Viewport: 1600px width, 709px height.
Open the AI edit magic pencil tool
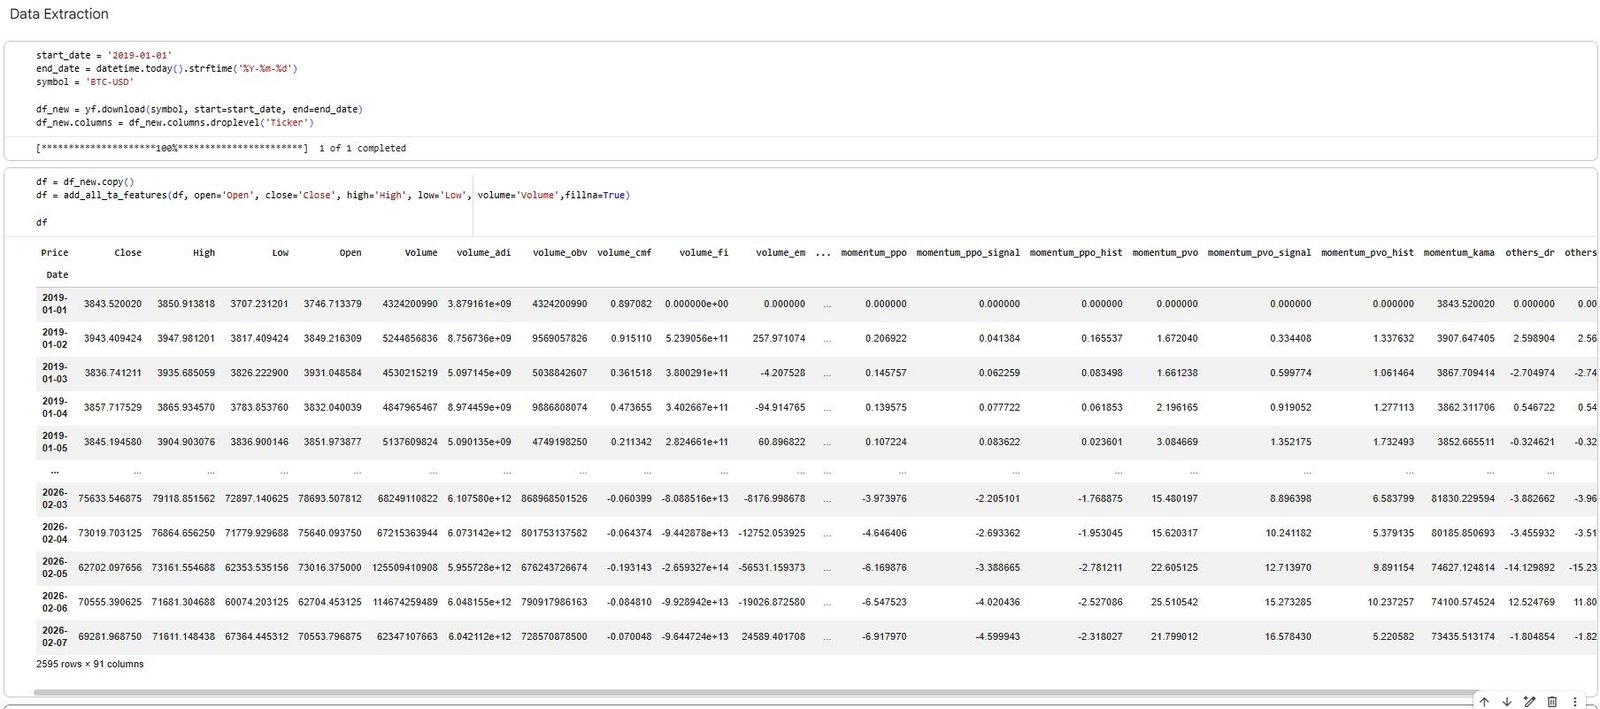click(x=1529, y=702)
